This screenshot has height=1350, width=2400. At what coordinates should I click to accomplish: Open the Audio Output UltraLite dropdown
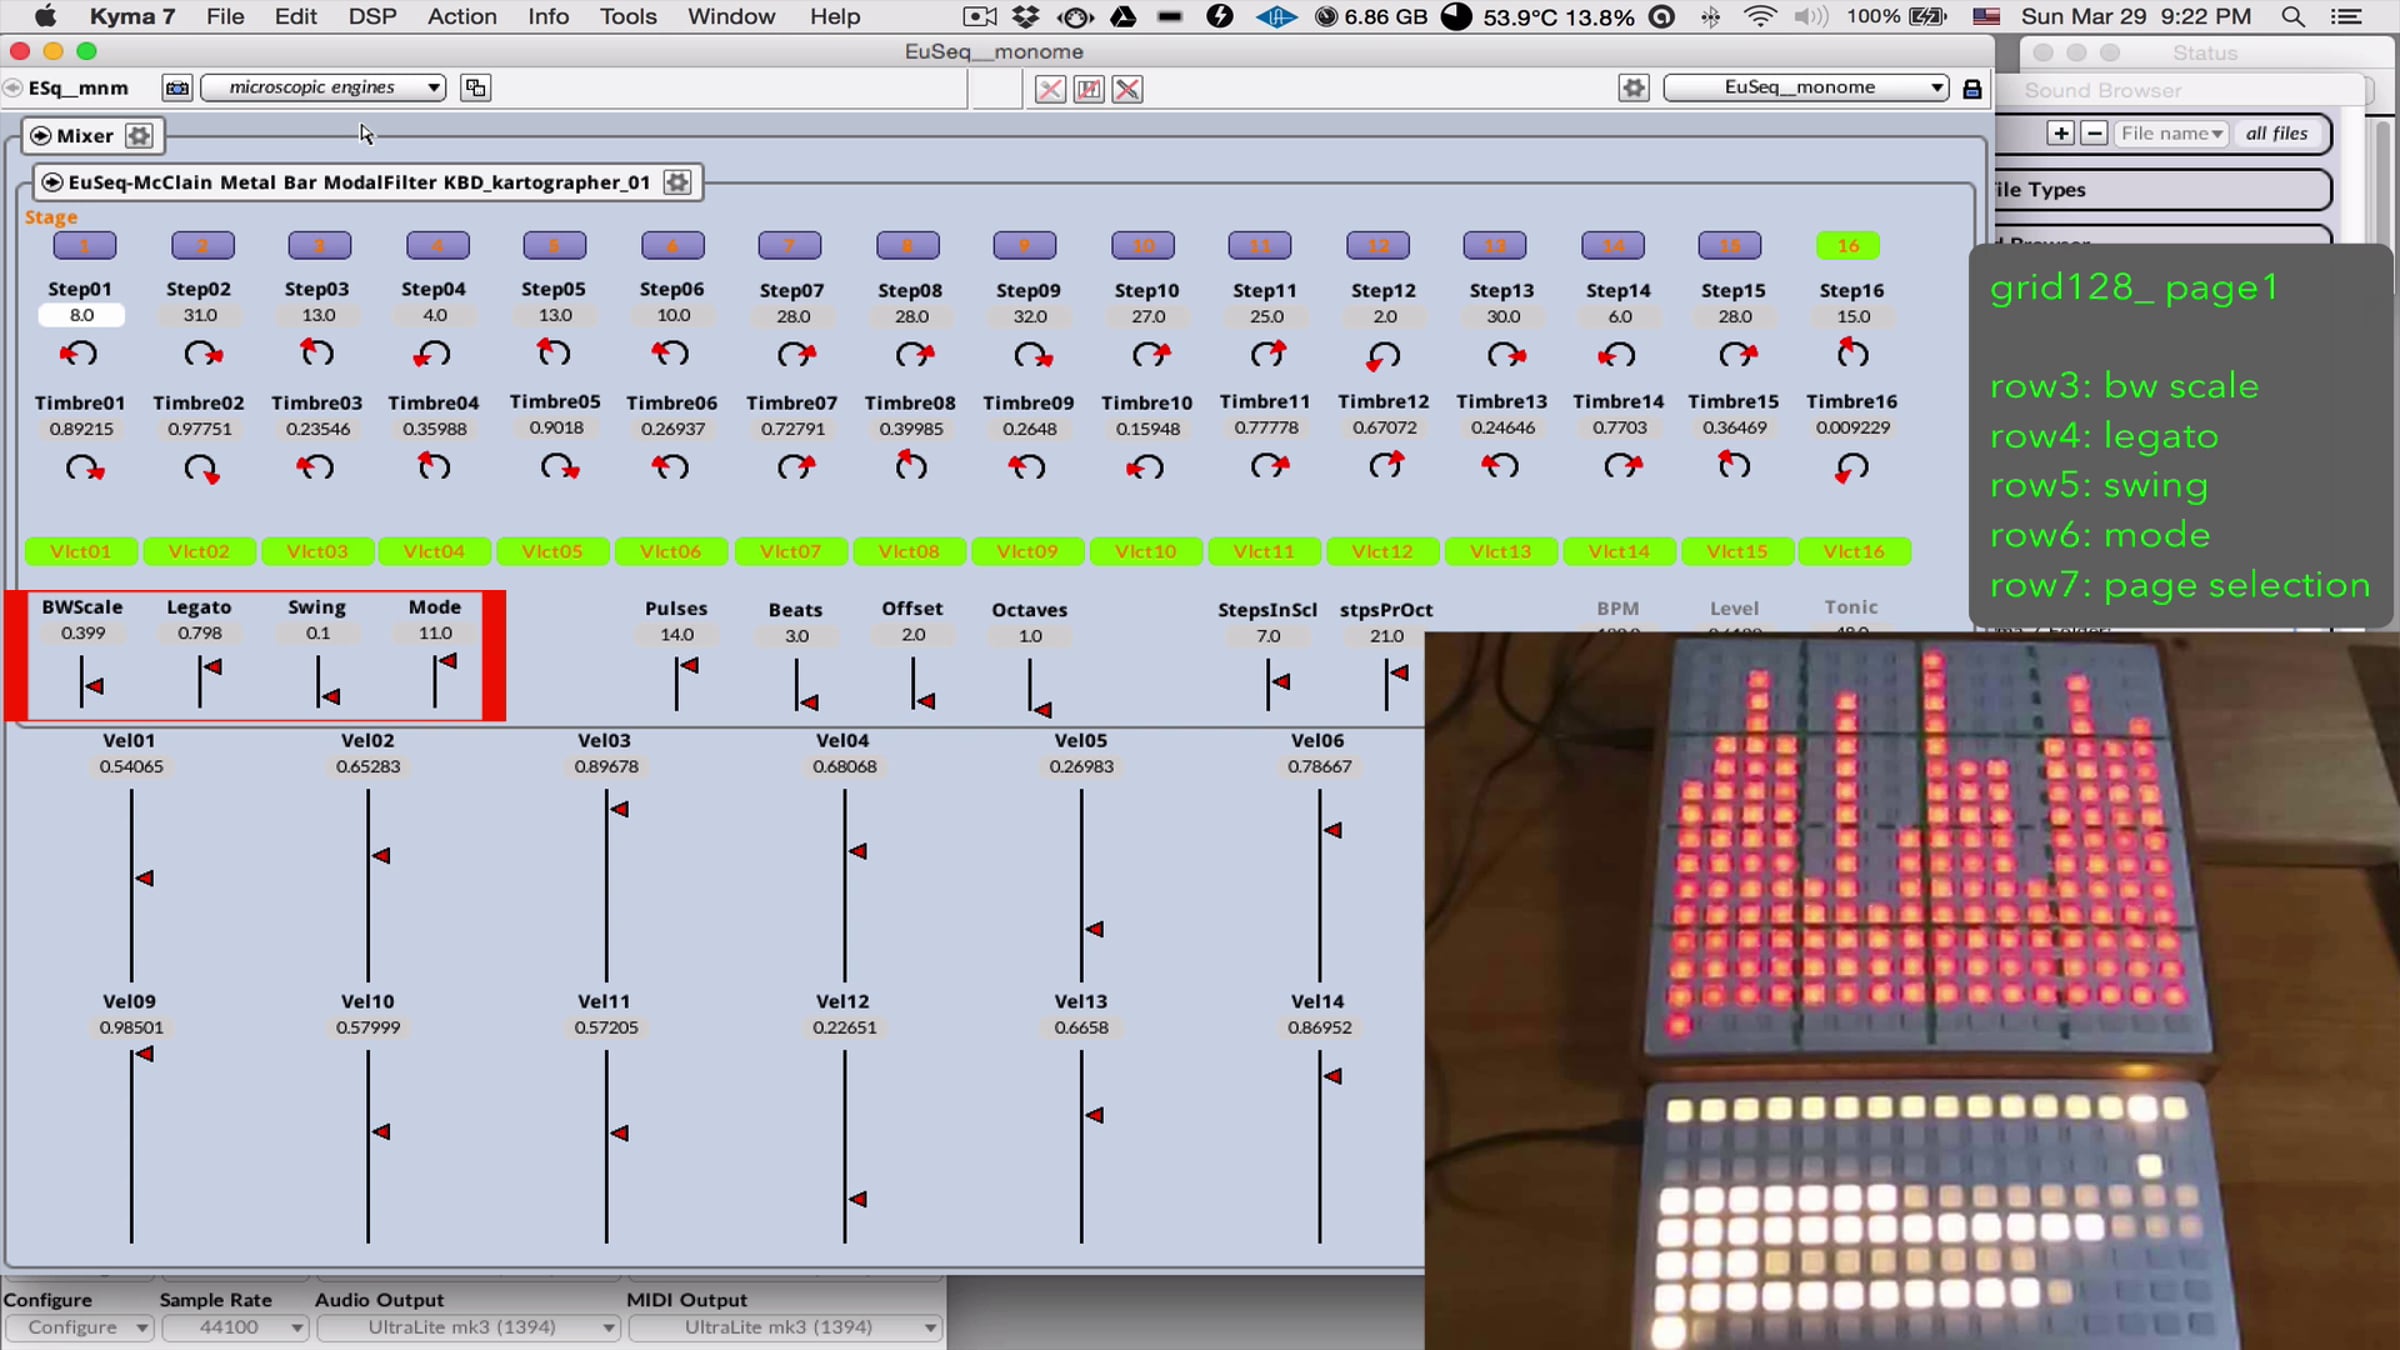pos(468,1327)
